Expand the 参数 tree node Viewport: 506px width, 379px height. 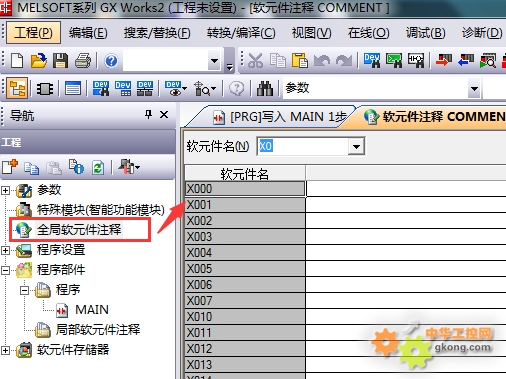[5, 190]
